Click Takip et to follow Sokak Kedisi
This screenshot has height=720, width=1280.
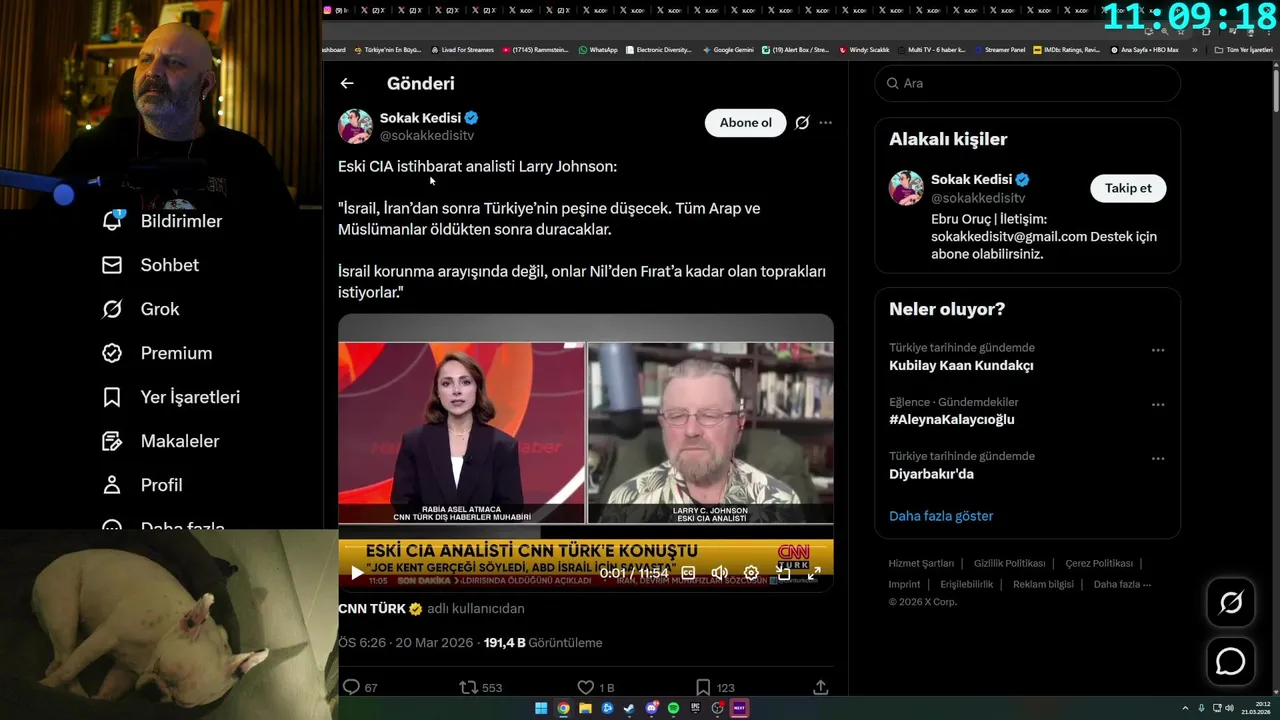pos(1128,188)
